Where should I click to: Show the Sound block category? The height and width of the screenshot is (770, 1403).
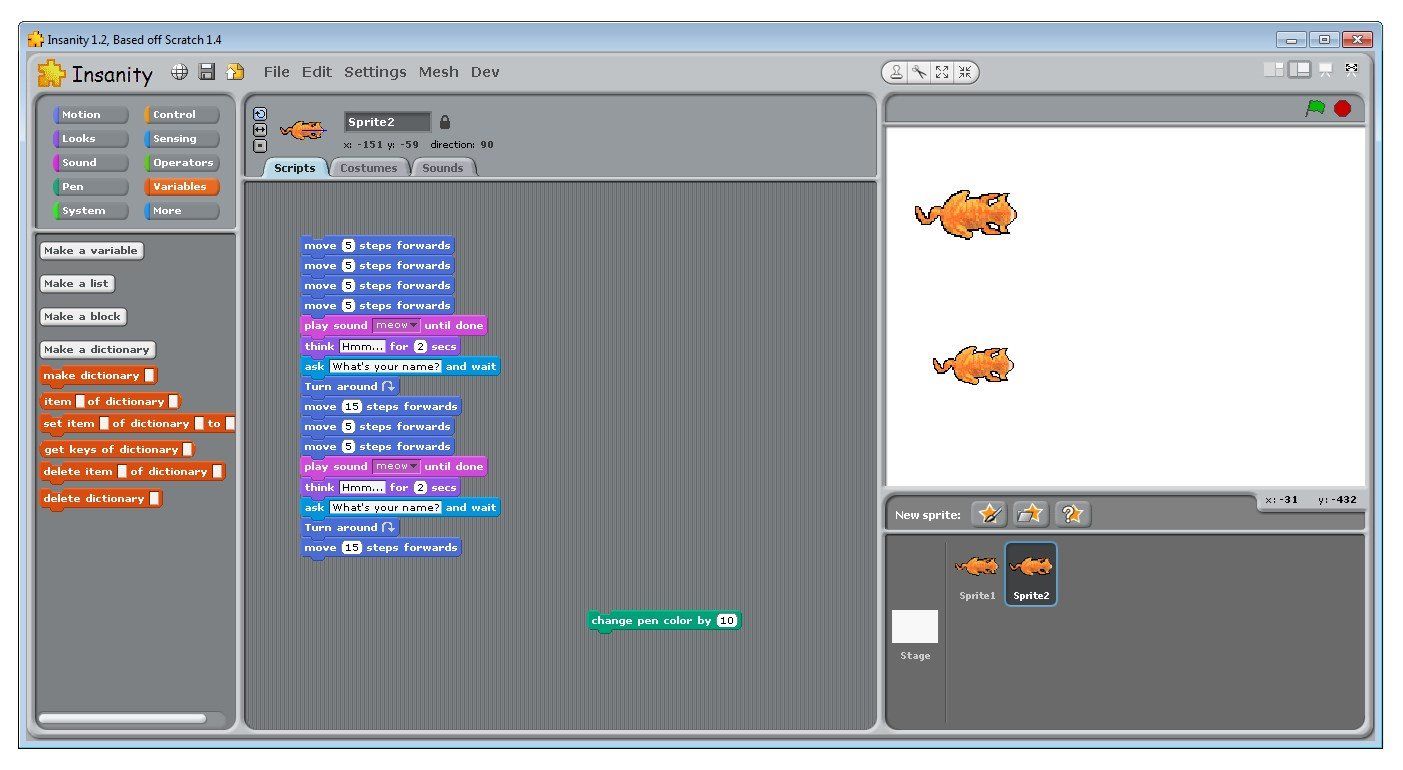click(x=91, y=163)
